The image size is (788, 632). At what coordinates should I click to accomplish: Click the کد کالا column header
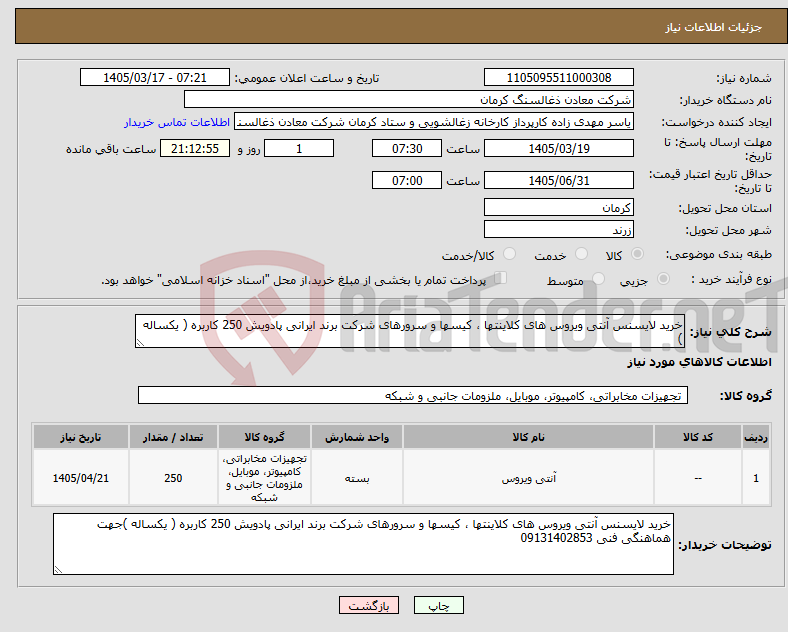click(x=698, y=437)
